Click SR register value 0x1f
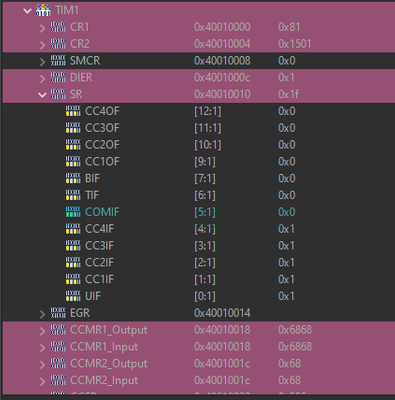Image resolution: width=395 pixels, height=400 pixels. tap(288, 94)
